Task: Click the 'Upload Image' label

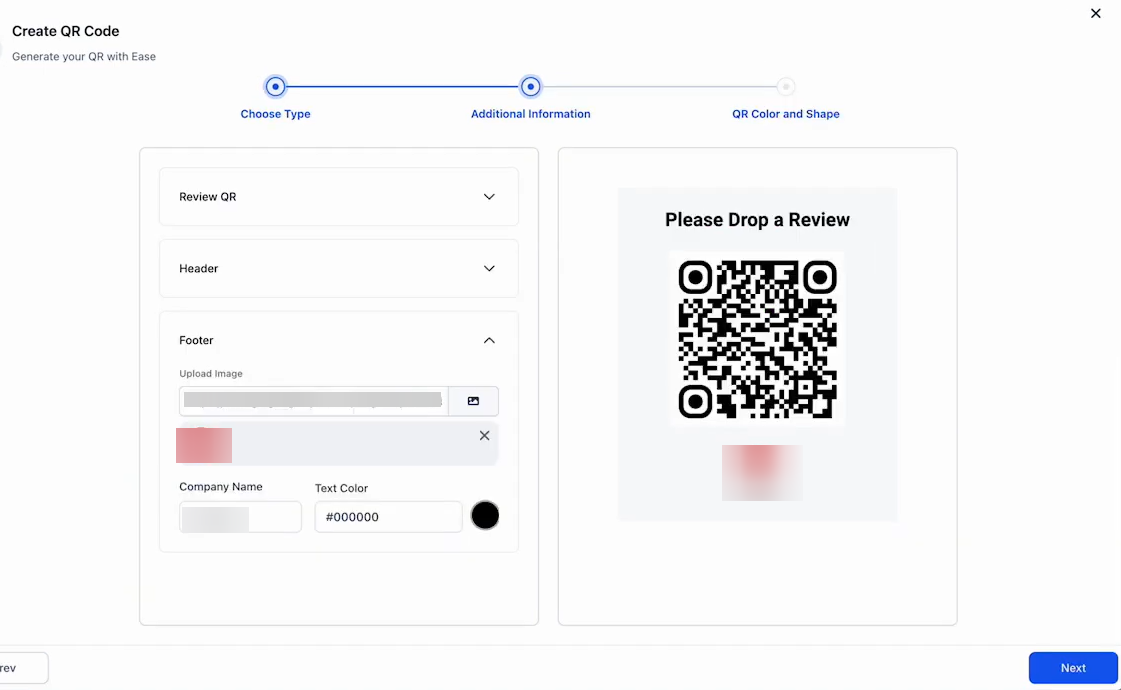Action: coord(211,373)
